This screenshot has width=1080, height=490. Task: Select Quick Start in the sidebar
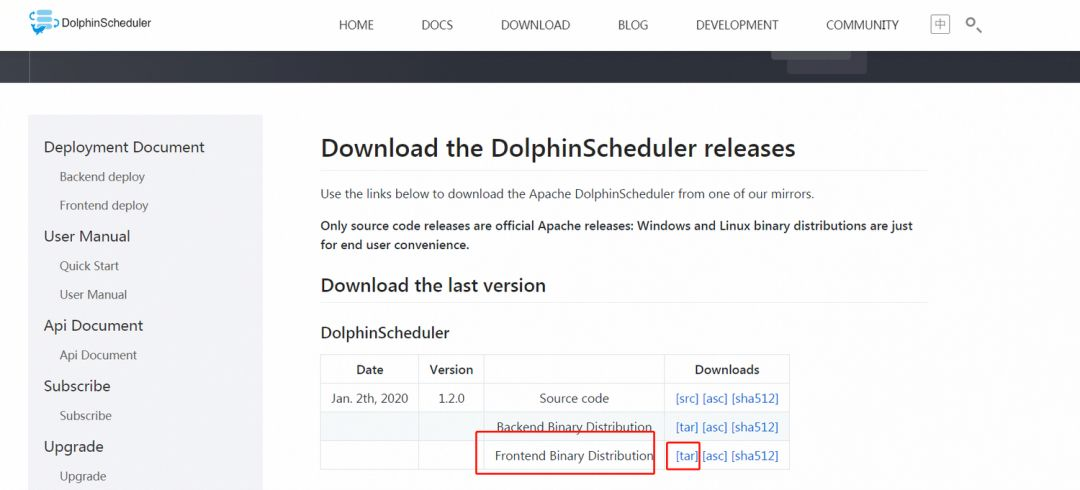pos(89,266)
